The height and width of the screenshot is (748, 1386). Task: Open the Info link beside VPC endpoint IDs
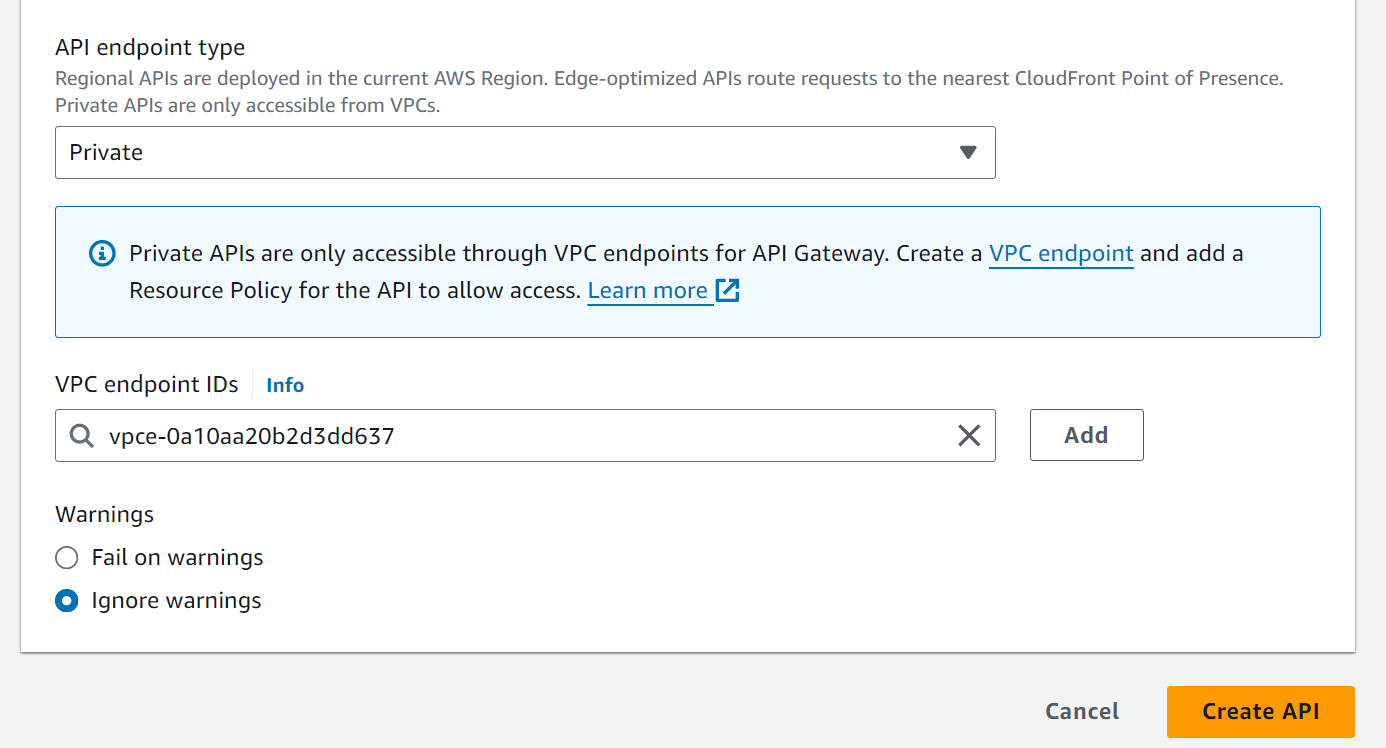pyautogui.click(x=285, y=385)
